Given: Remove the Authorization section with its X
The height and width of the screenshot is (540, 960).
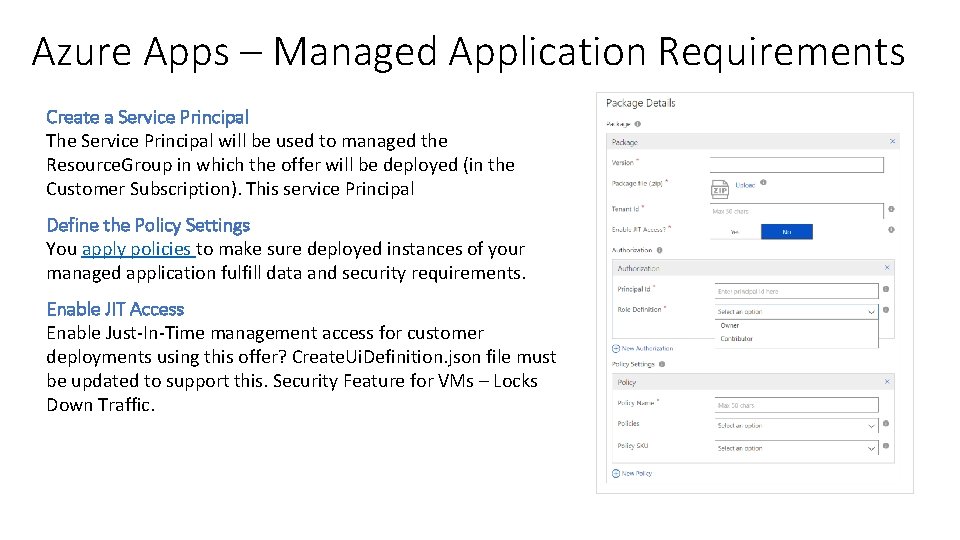Looking at the screenshot, I should click(x=887, y=268).
